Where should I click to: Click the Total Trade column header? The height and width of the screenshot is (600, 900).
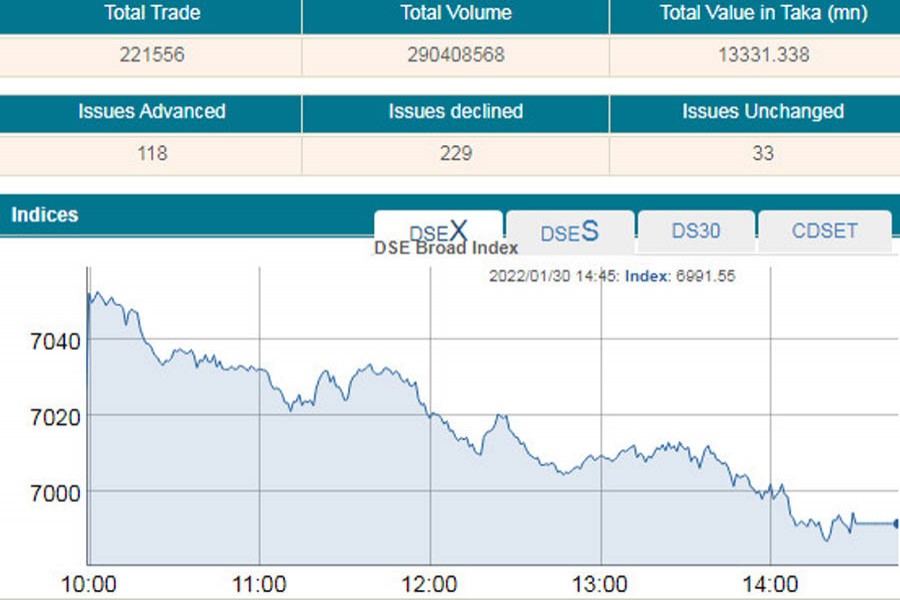point(150,13)
